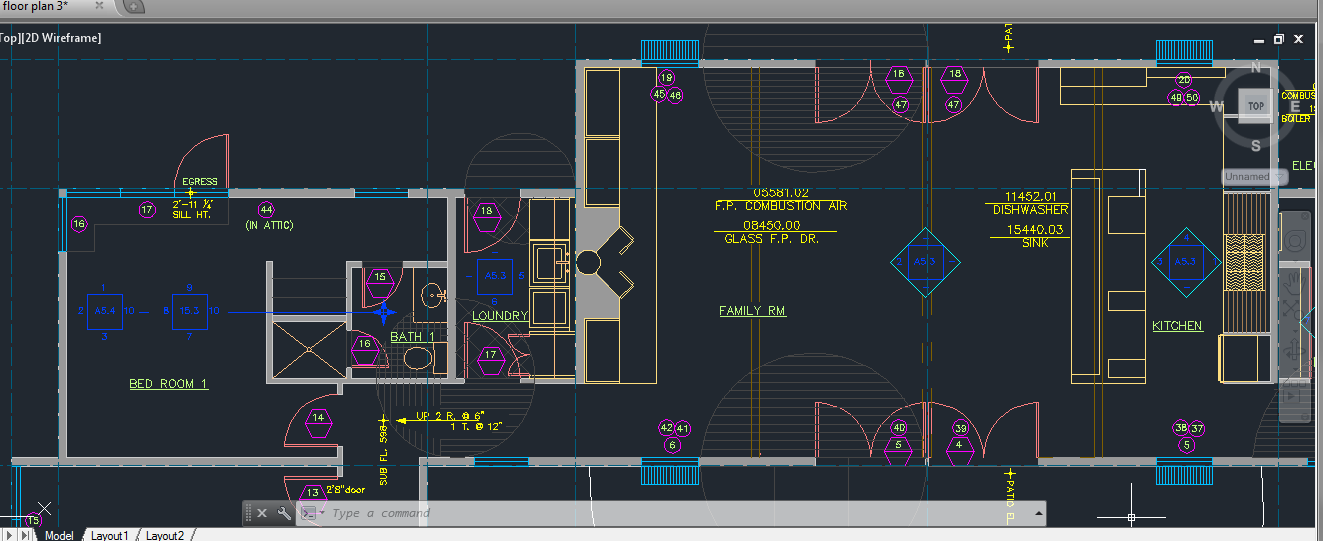This screenshot has width=1323, height=541.
Task: Click the Top view control label
Action: [x=10, y=38]
